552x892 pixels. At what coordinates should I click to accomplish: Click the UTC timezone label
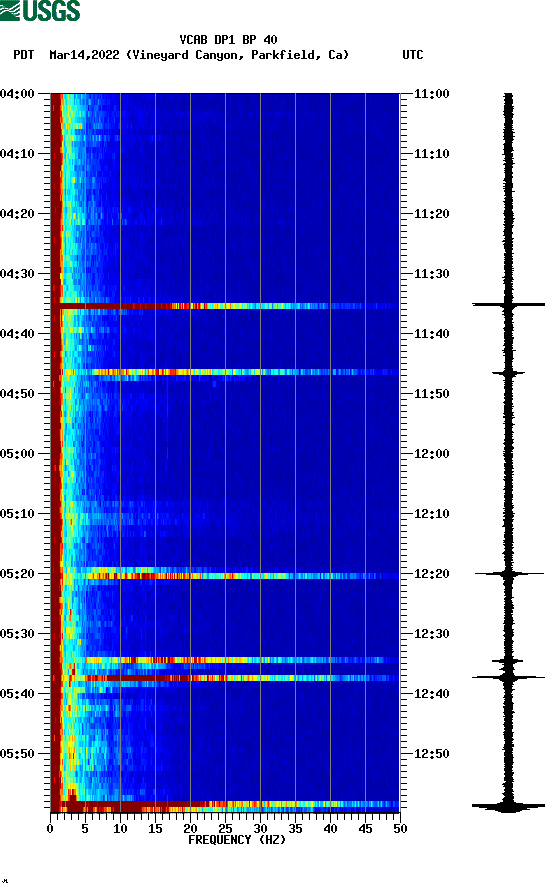(413, 55)
